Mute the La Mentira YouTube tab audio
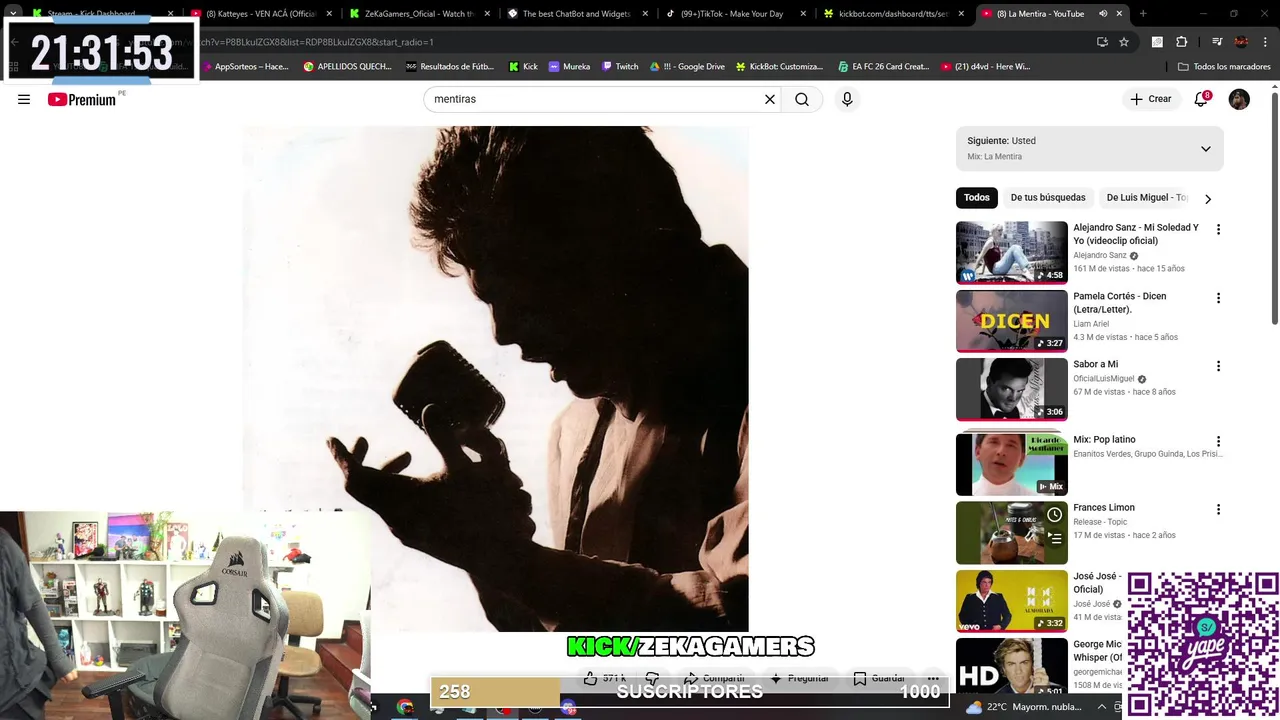Viewport: 1280px width, 720px height. 1102,14
